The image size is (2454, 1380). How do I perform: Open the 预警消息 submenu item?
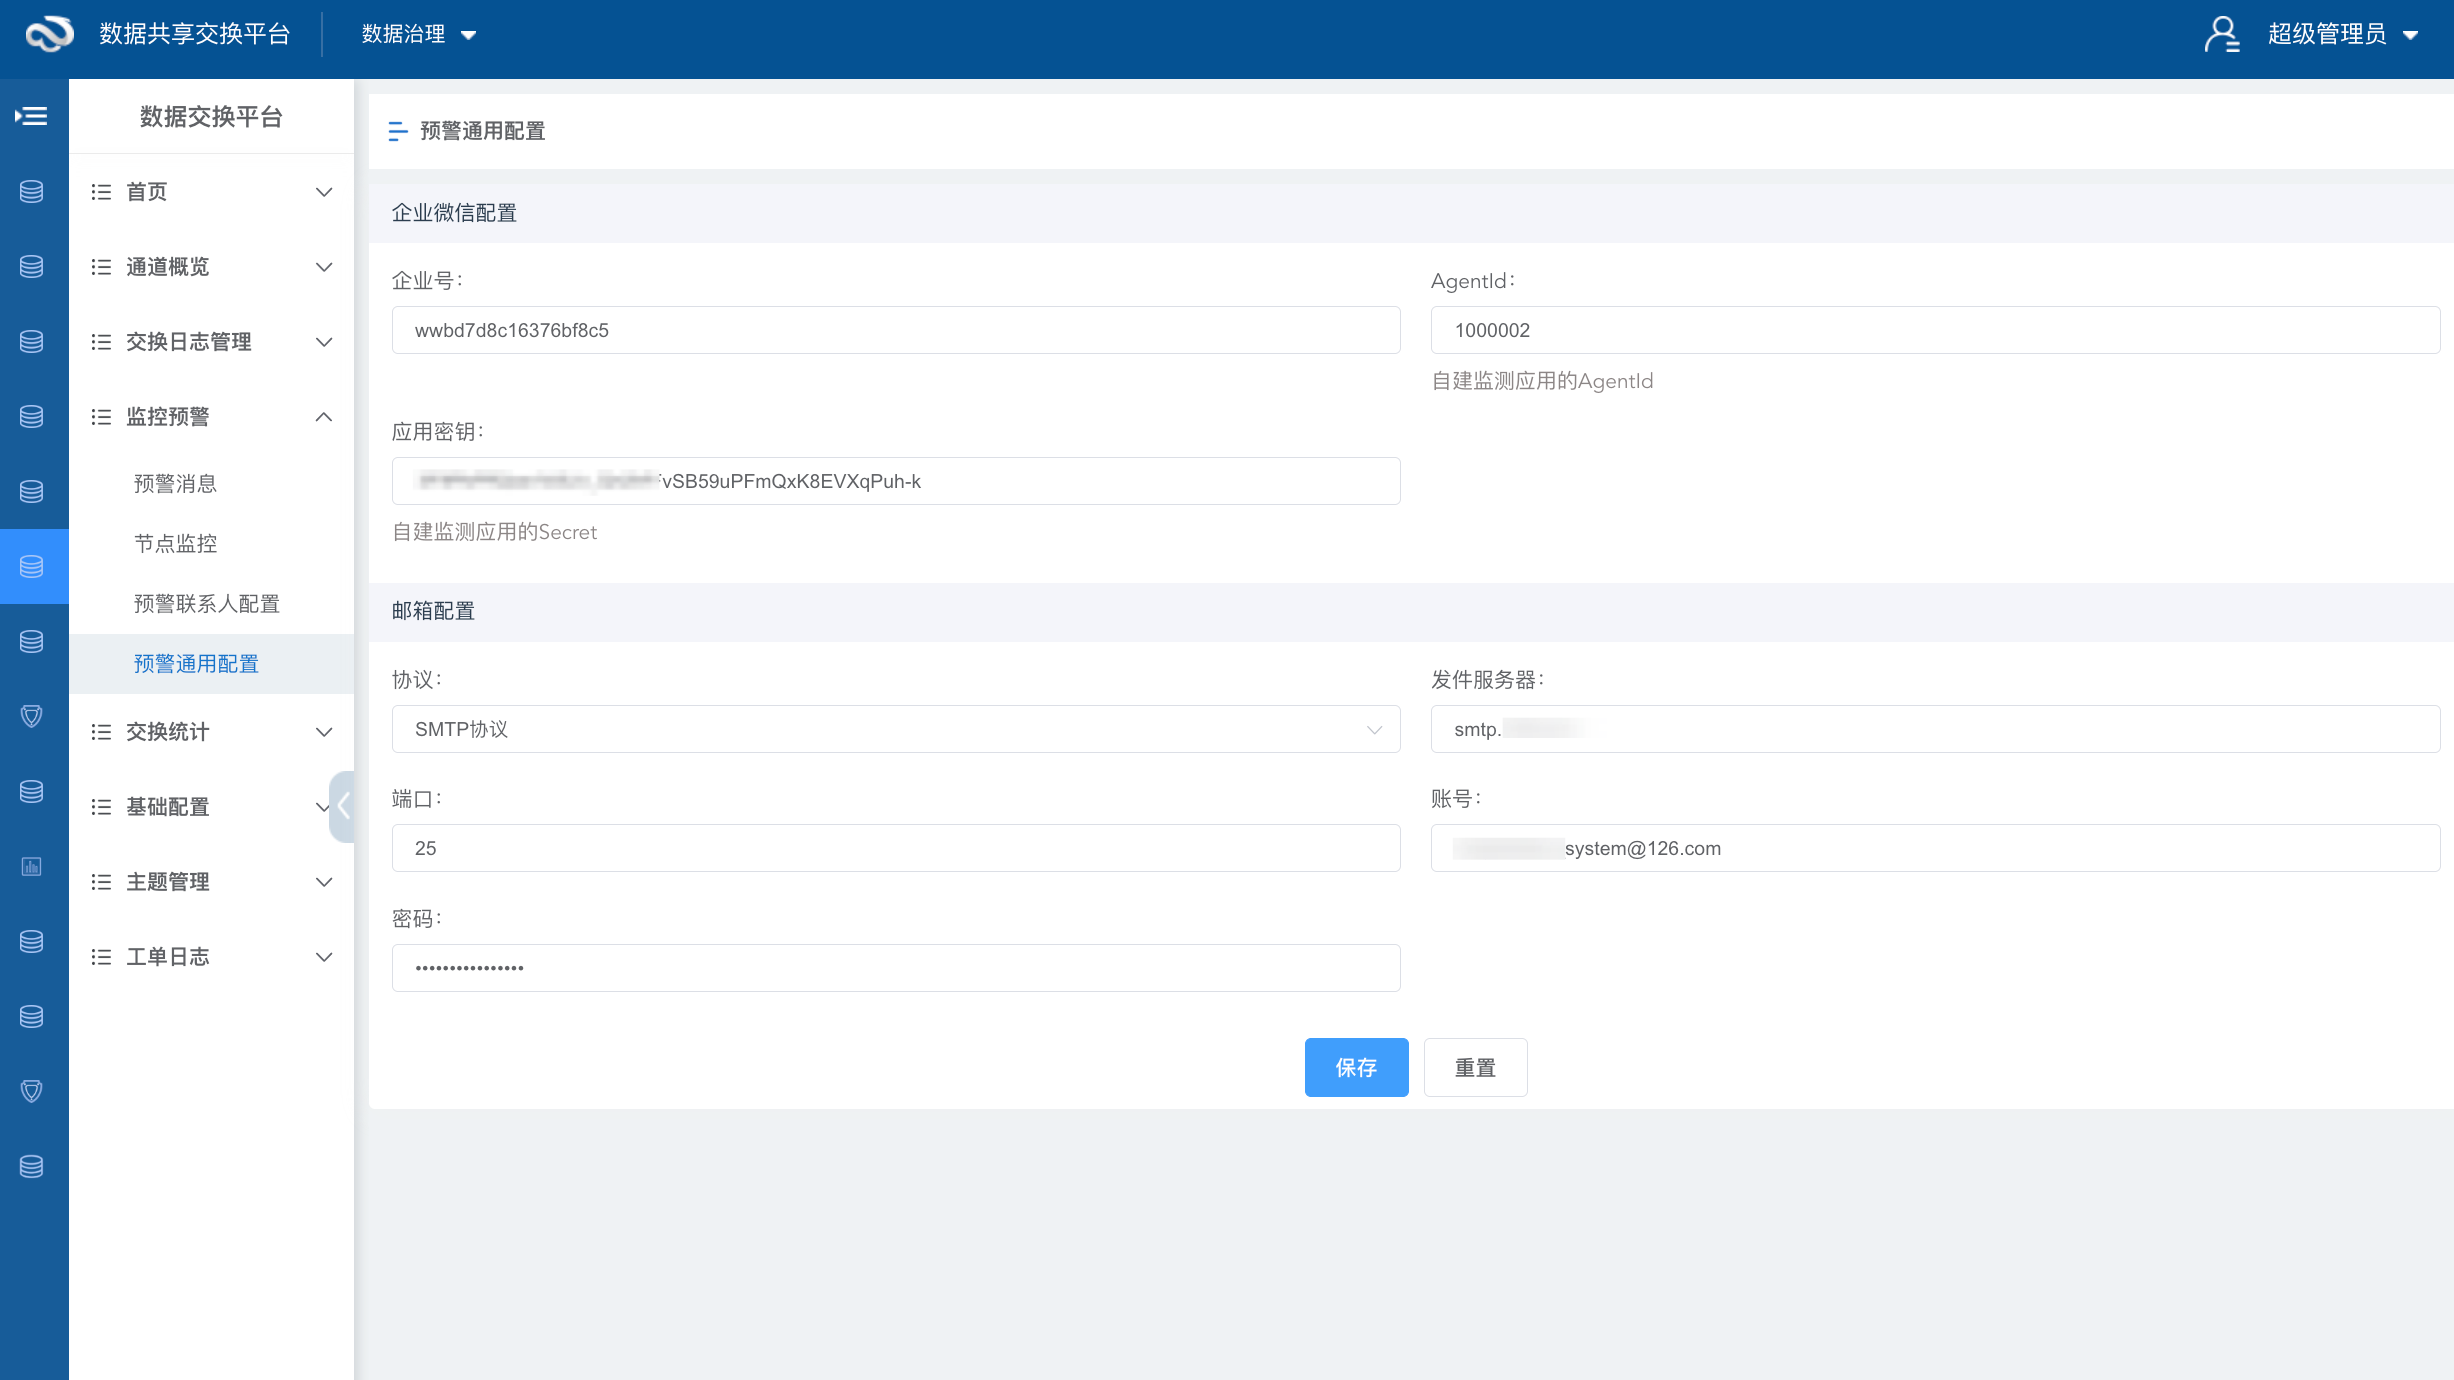175,484
